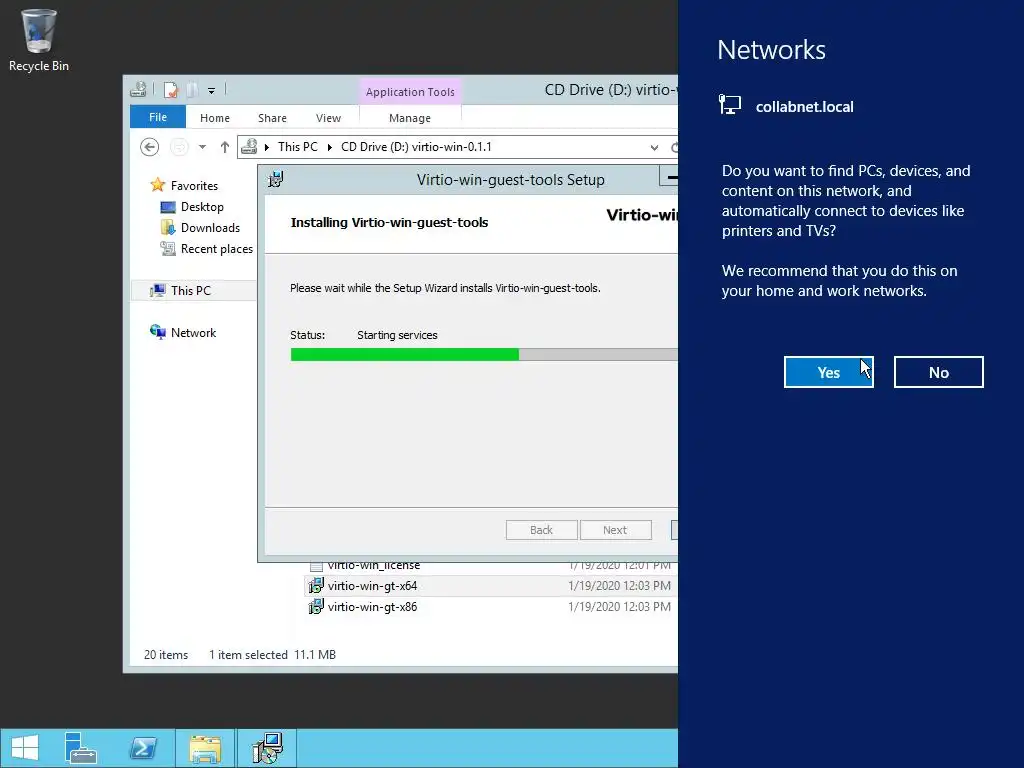The width and height of the screenshot is (1024, 768).
Task: Select Downloads in the navigation pane
Action: tap(210, 228)
